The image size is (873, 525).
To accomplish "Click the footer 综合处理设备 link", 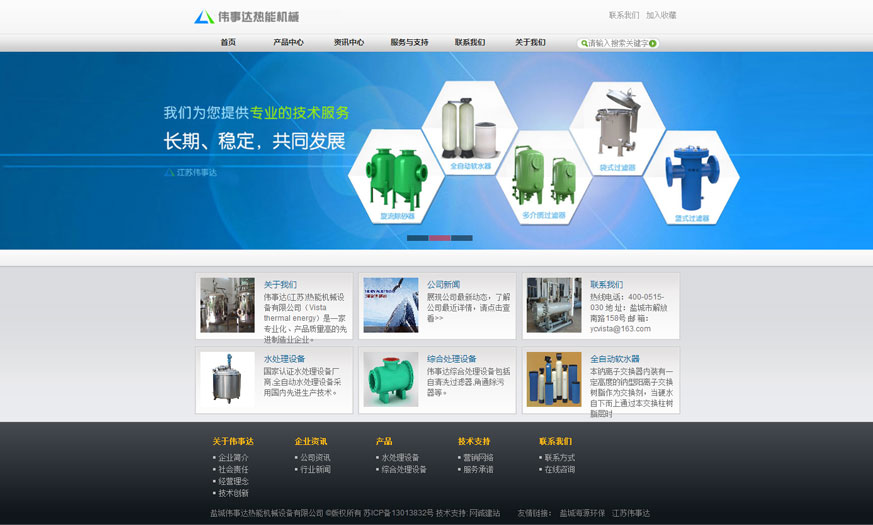I will (404, 469).
